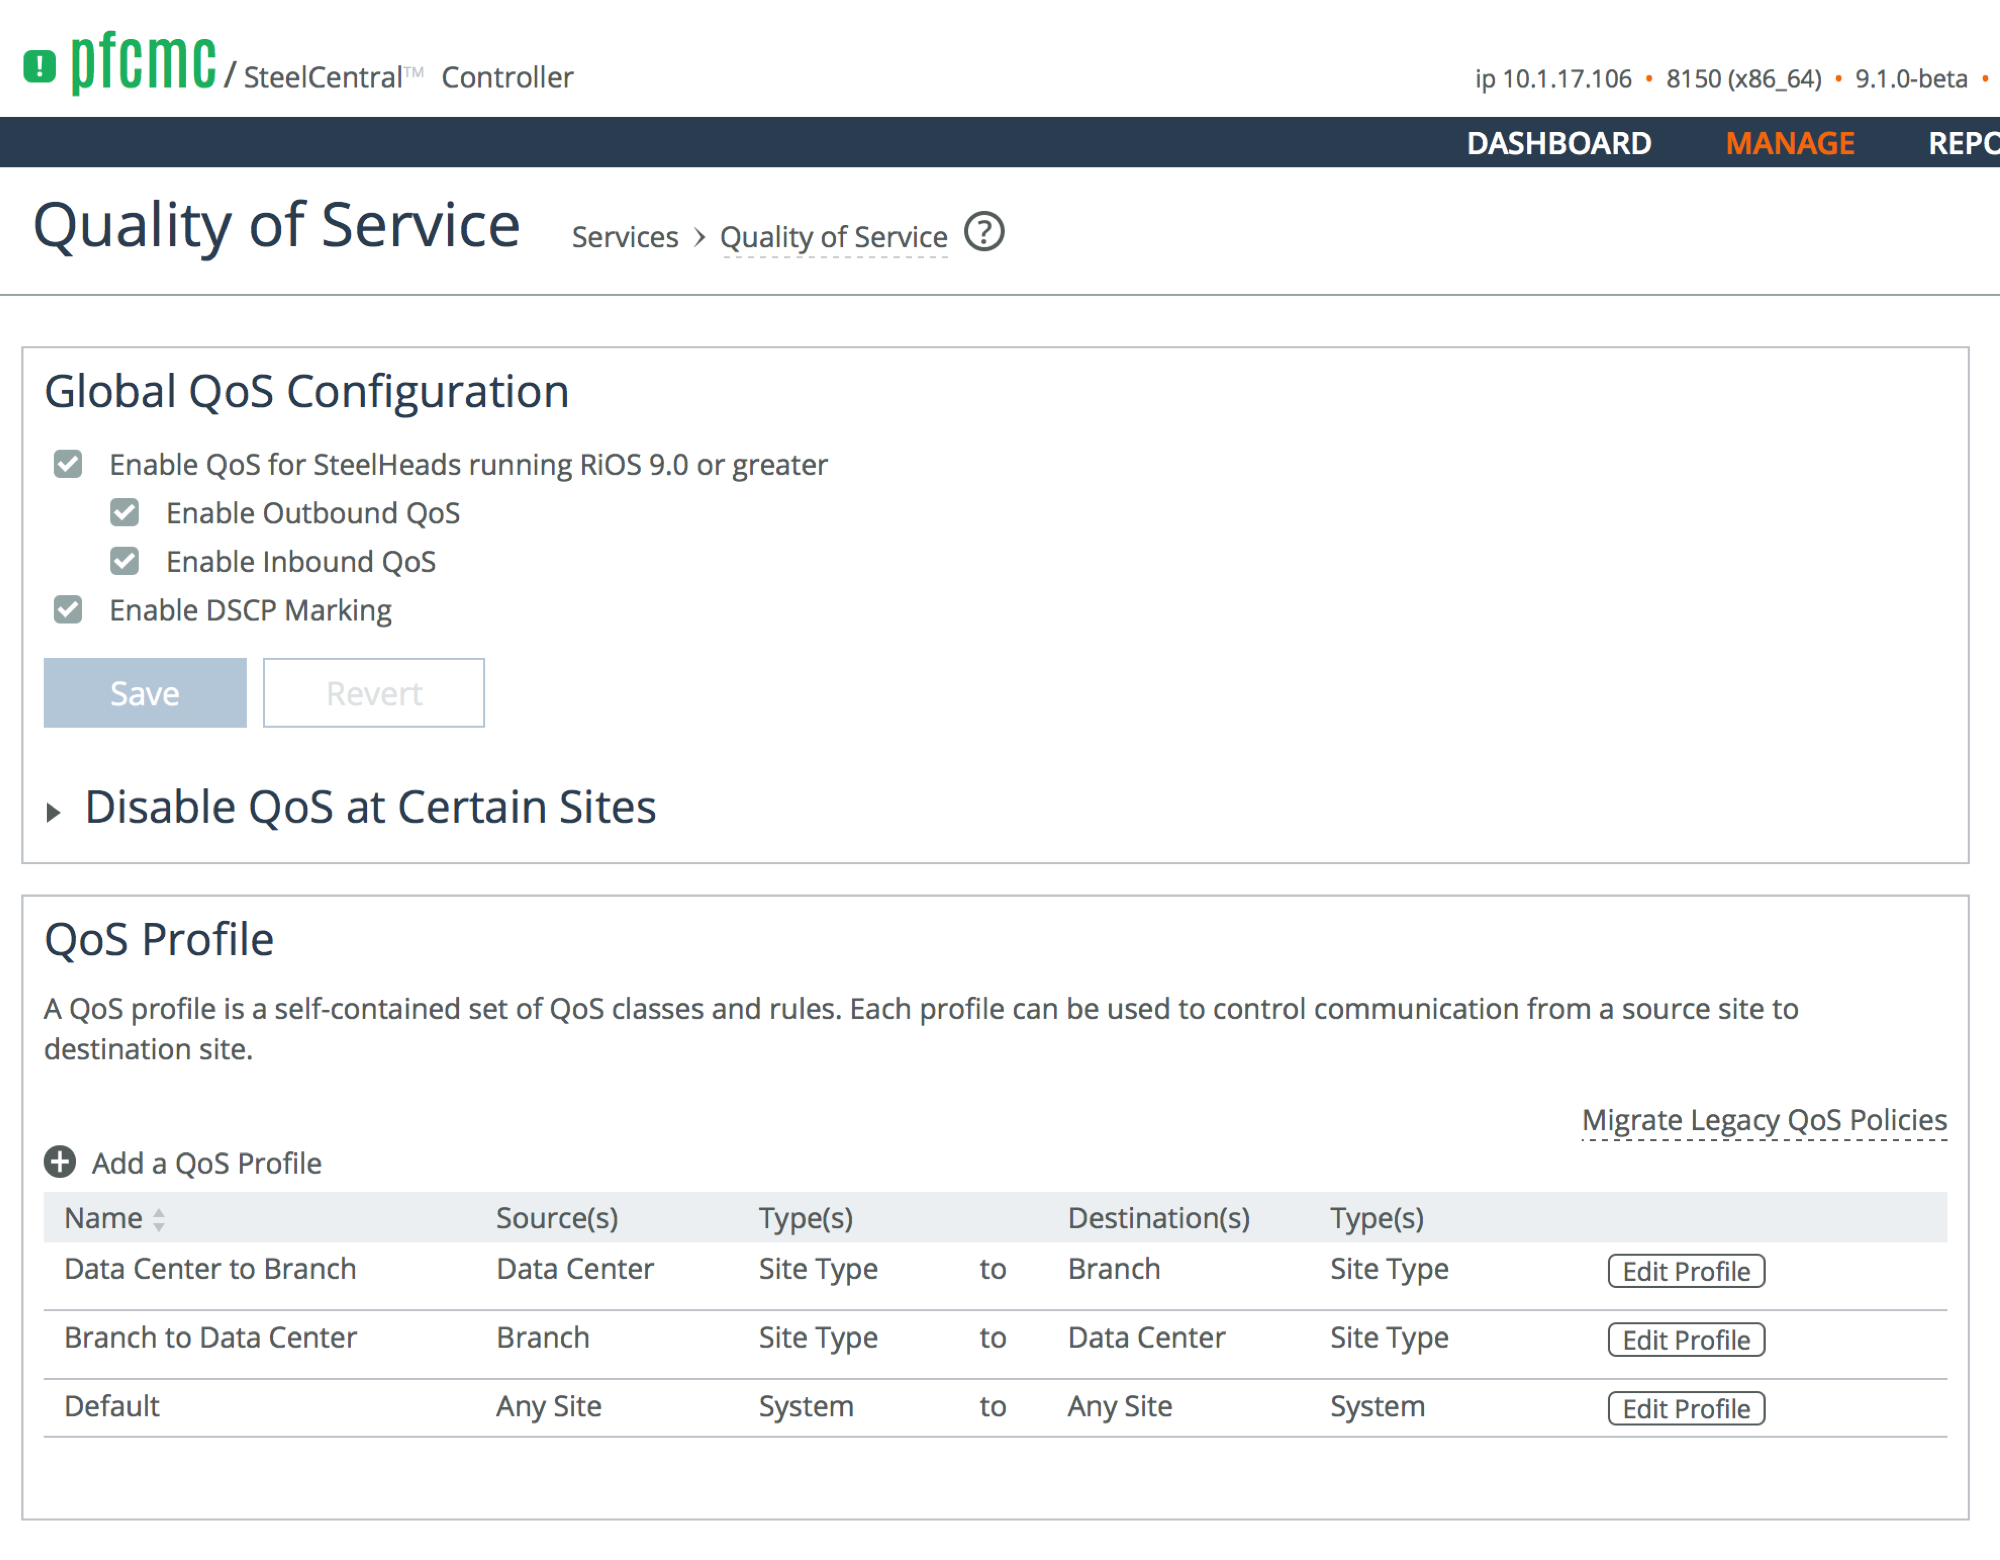Uncheck Enable Inbound QoS
Image resolution: width=2000 pixels, height=1560 pixels.
pyautogui.click(x=125, y=561)
